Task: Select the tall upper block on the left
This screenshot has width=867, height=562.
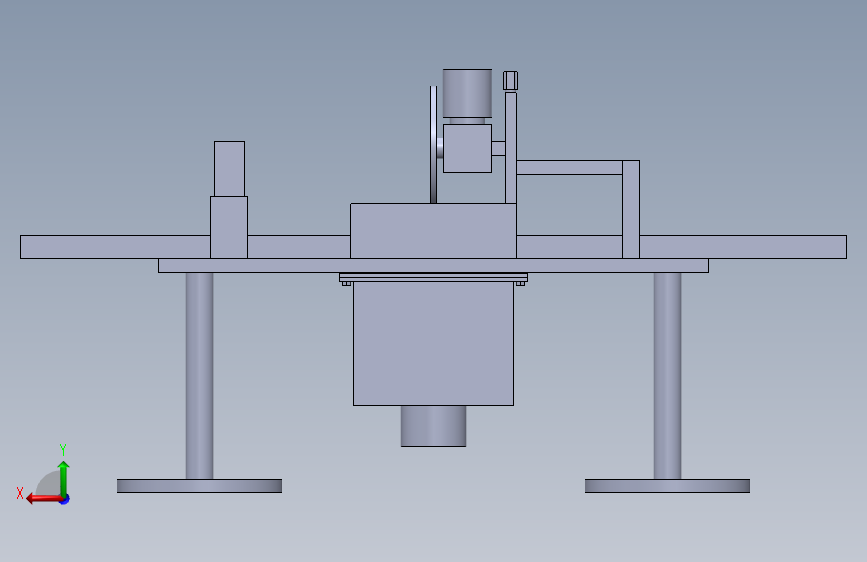Action: pyautogui.click(x=229, y=169)
